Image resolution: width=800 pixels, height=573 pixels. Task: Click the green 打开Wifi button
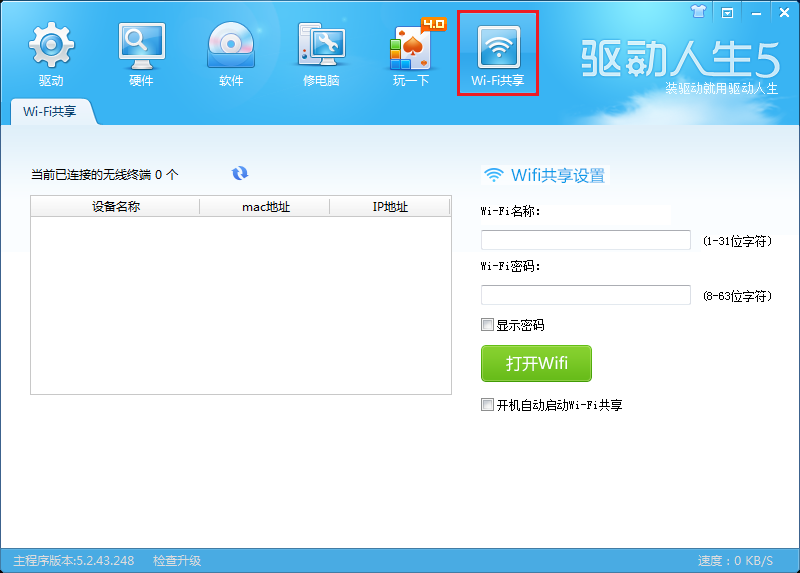(536, 363)
